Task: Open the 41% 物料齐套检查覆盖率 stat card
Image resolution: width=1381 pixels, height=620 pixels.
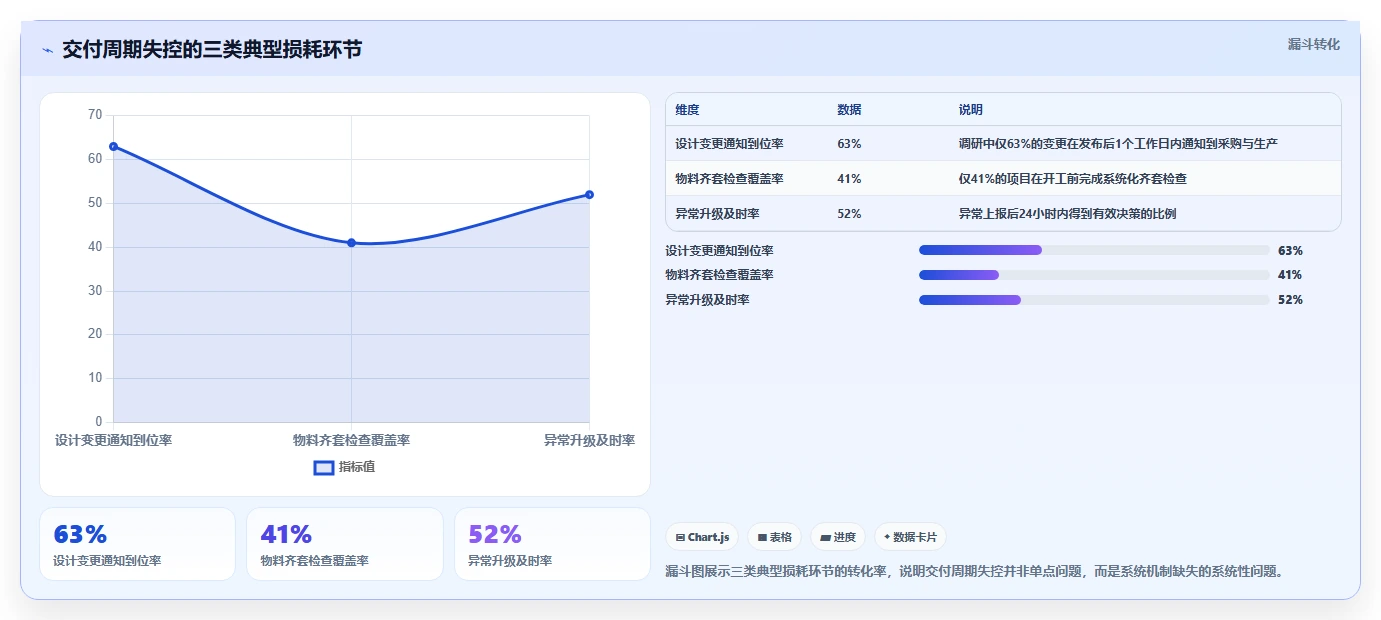Action: [345, 544]
